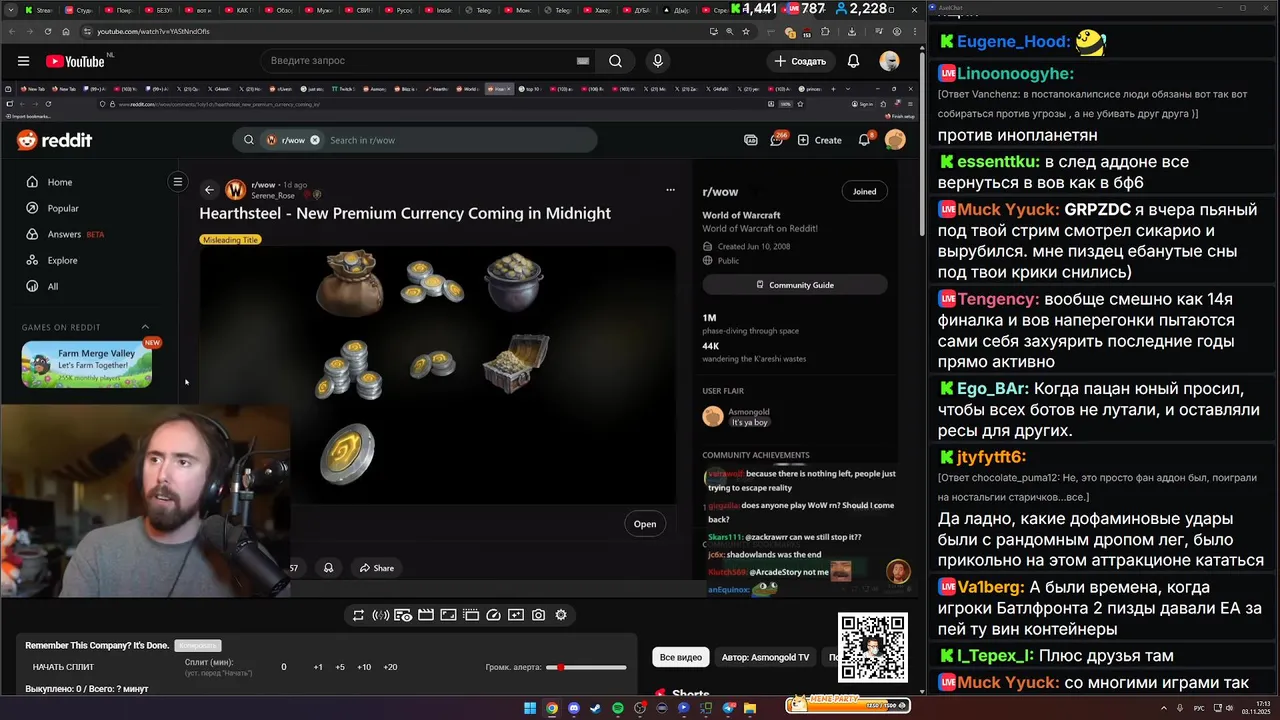The height and width of the screenshot is (720, 1280).
Task: Start voice search with the microphone icon
Action: (657, 61)
